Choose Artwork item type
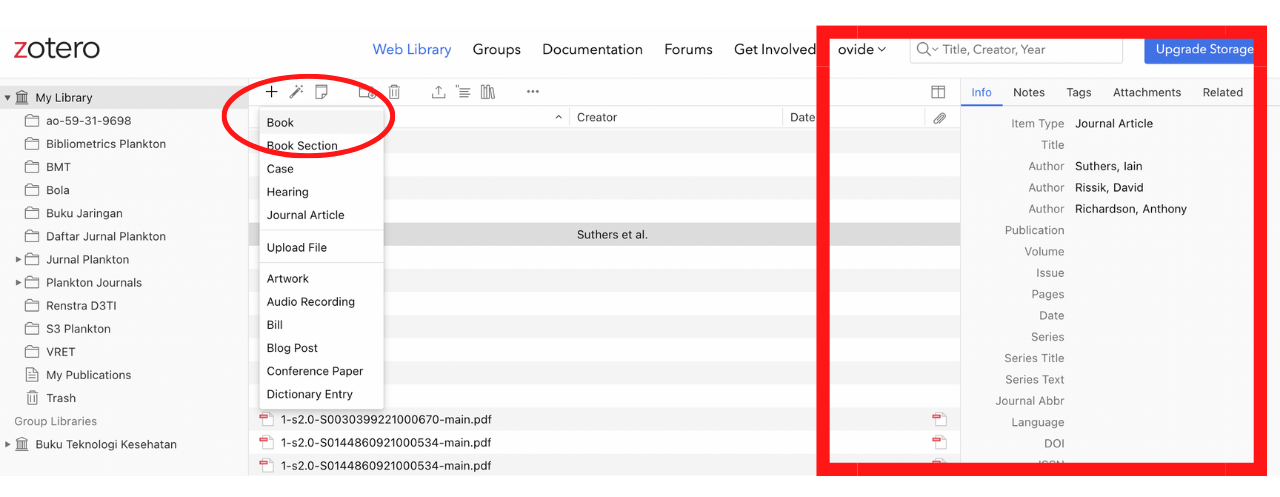The height and width of the screenshot is (497, 1280). [x=321, y=279]
